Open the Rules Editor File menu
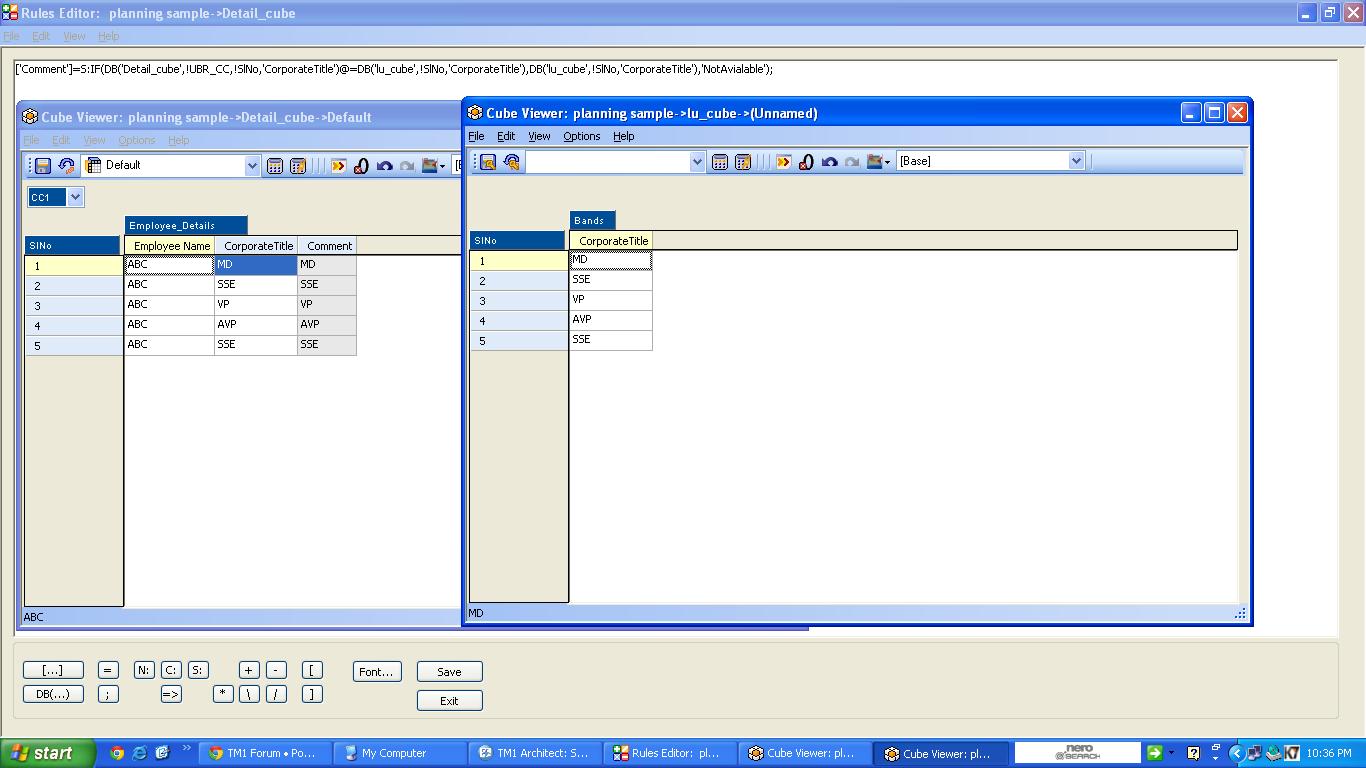This screenshot has height=768, width=1366. [11, 36]
